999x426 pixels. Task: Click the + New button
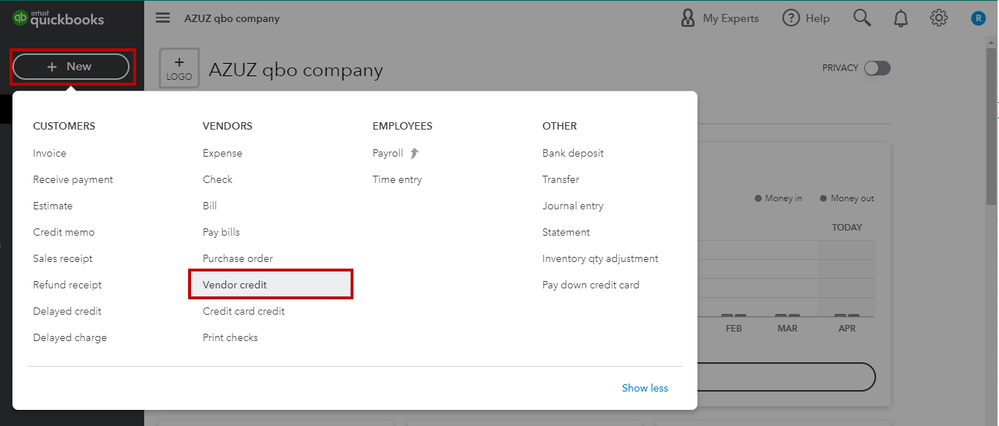click(71, 66)
